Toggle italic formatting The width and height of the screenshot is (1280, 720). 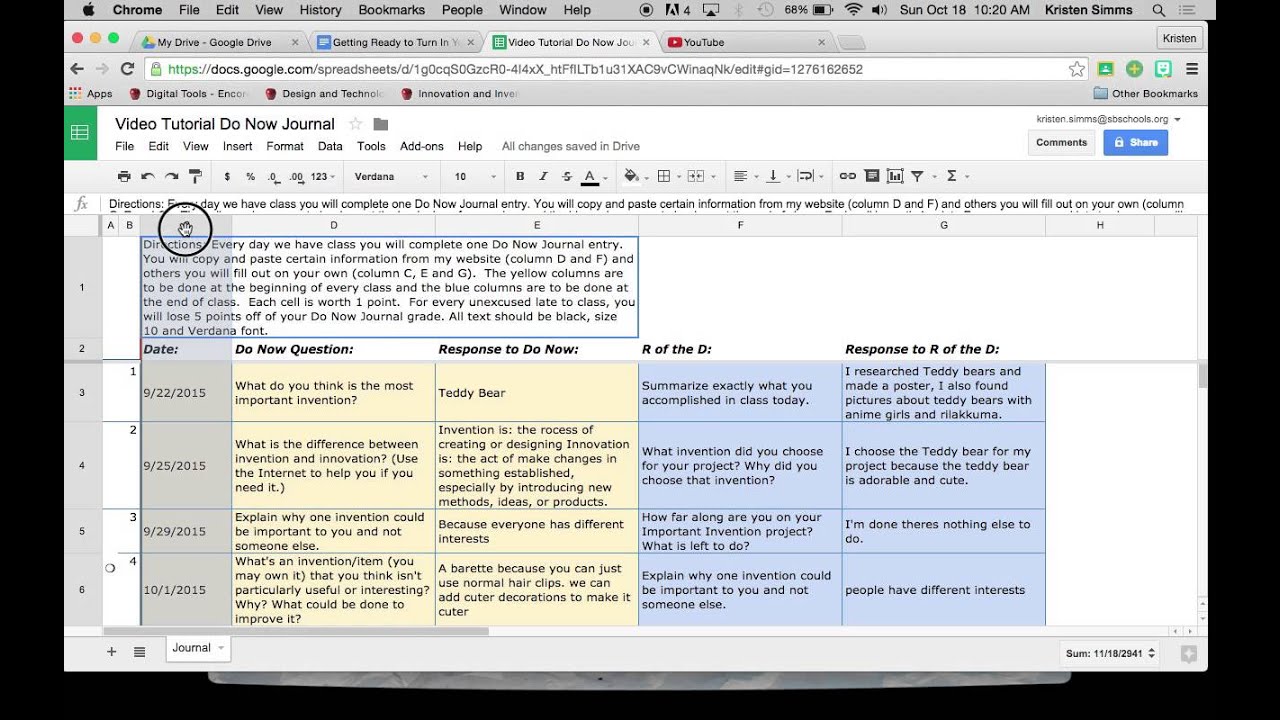[543, 176]
